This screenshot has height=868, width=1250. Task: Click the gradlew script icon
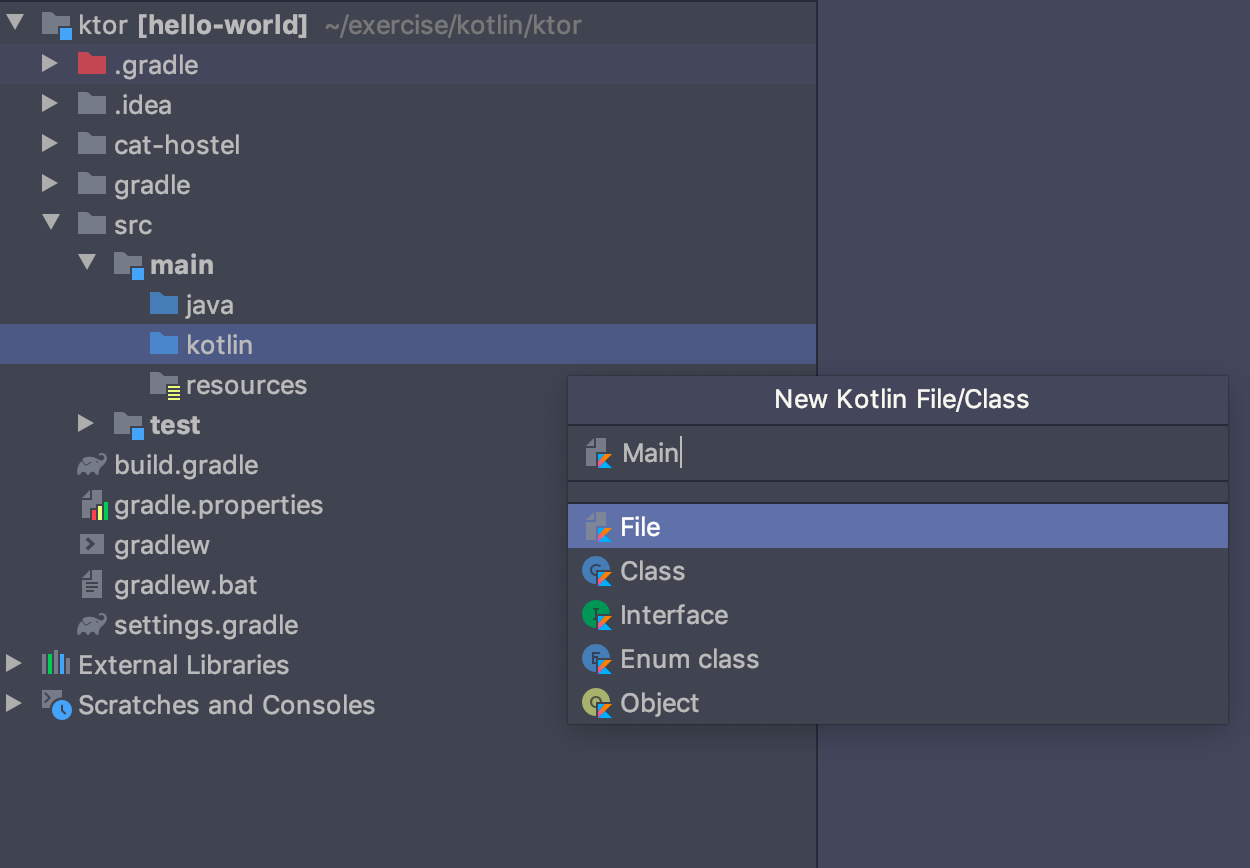click(91, 544)
